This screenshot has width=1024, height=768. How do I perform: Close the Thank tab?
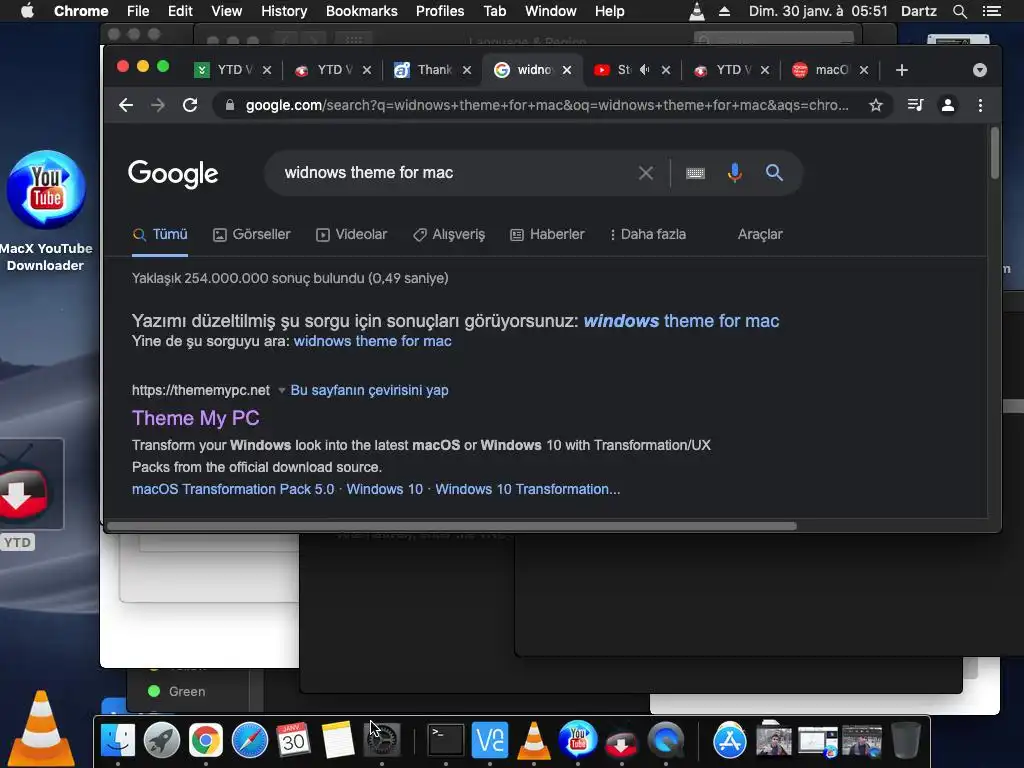point(467,70)
